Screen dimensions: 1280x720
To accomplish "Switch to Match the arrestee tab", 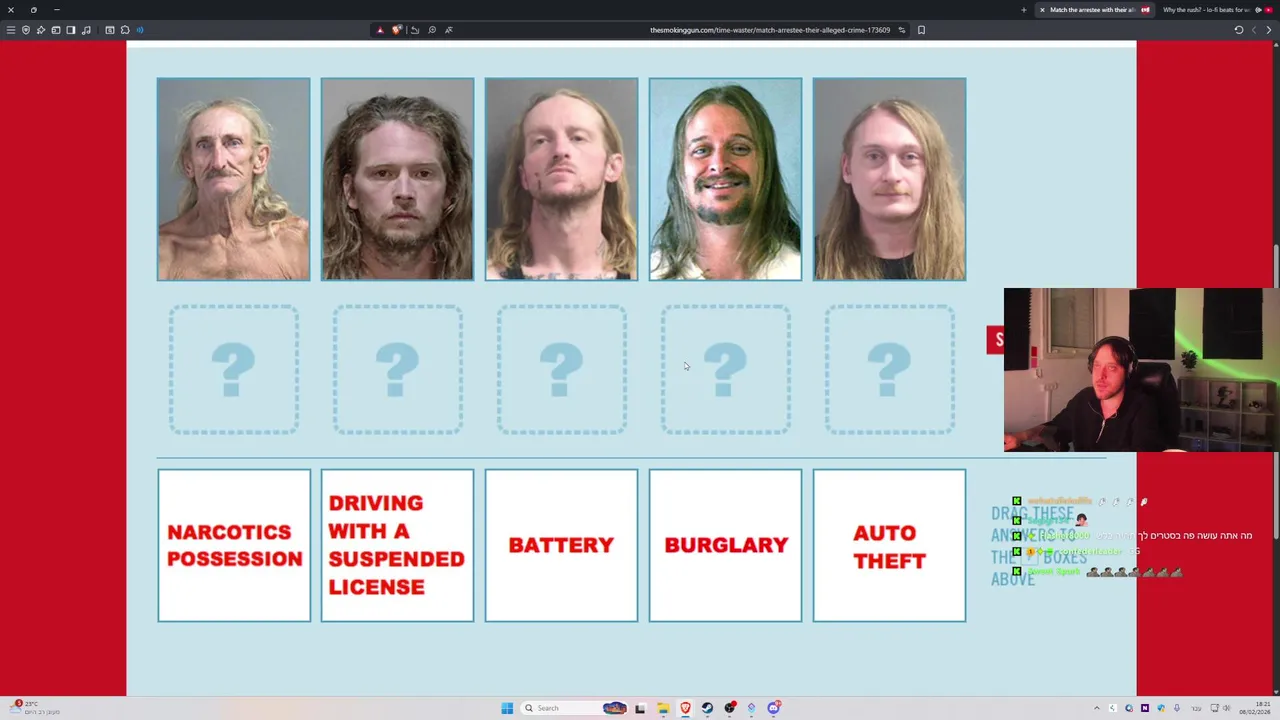I will point(1094,10).
